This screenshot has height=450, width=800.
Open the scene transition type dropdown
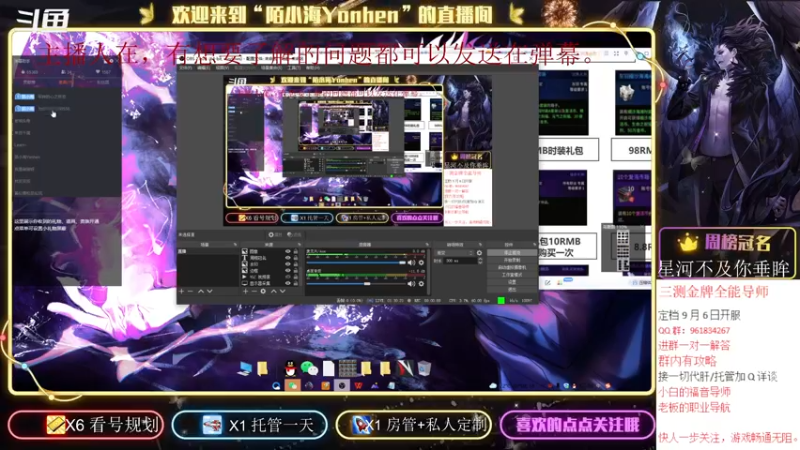coord(455,253)
